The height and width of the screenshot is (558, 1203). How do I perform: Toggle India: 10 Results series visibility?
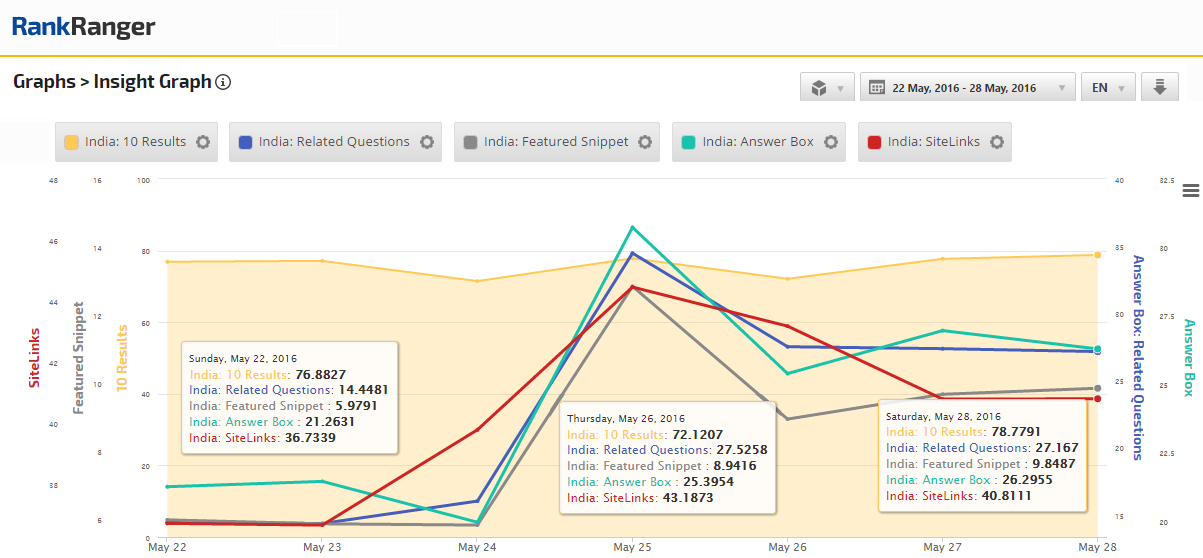(x=135, y=142)
